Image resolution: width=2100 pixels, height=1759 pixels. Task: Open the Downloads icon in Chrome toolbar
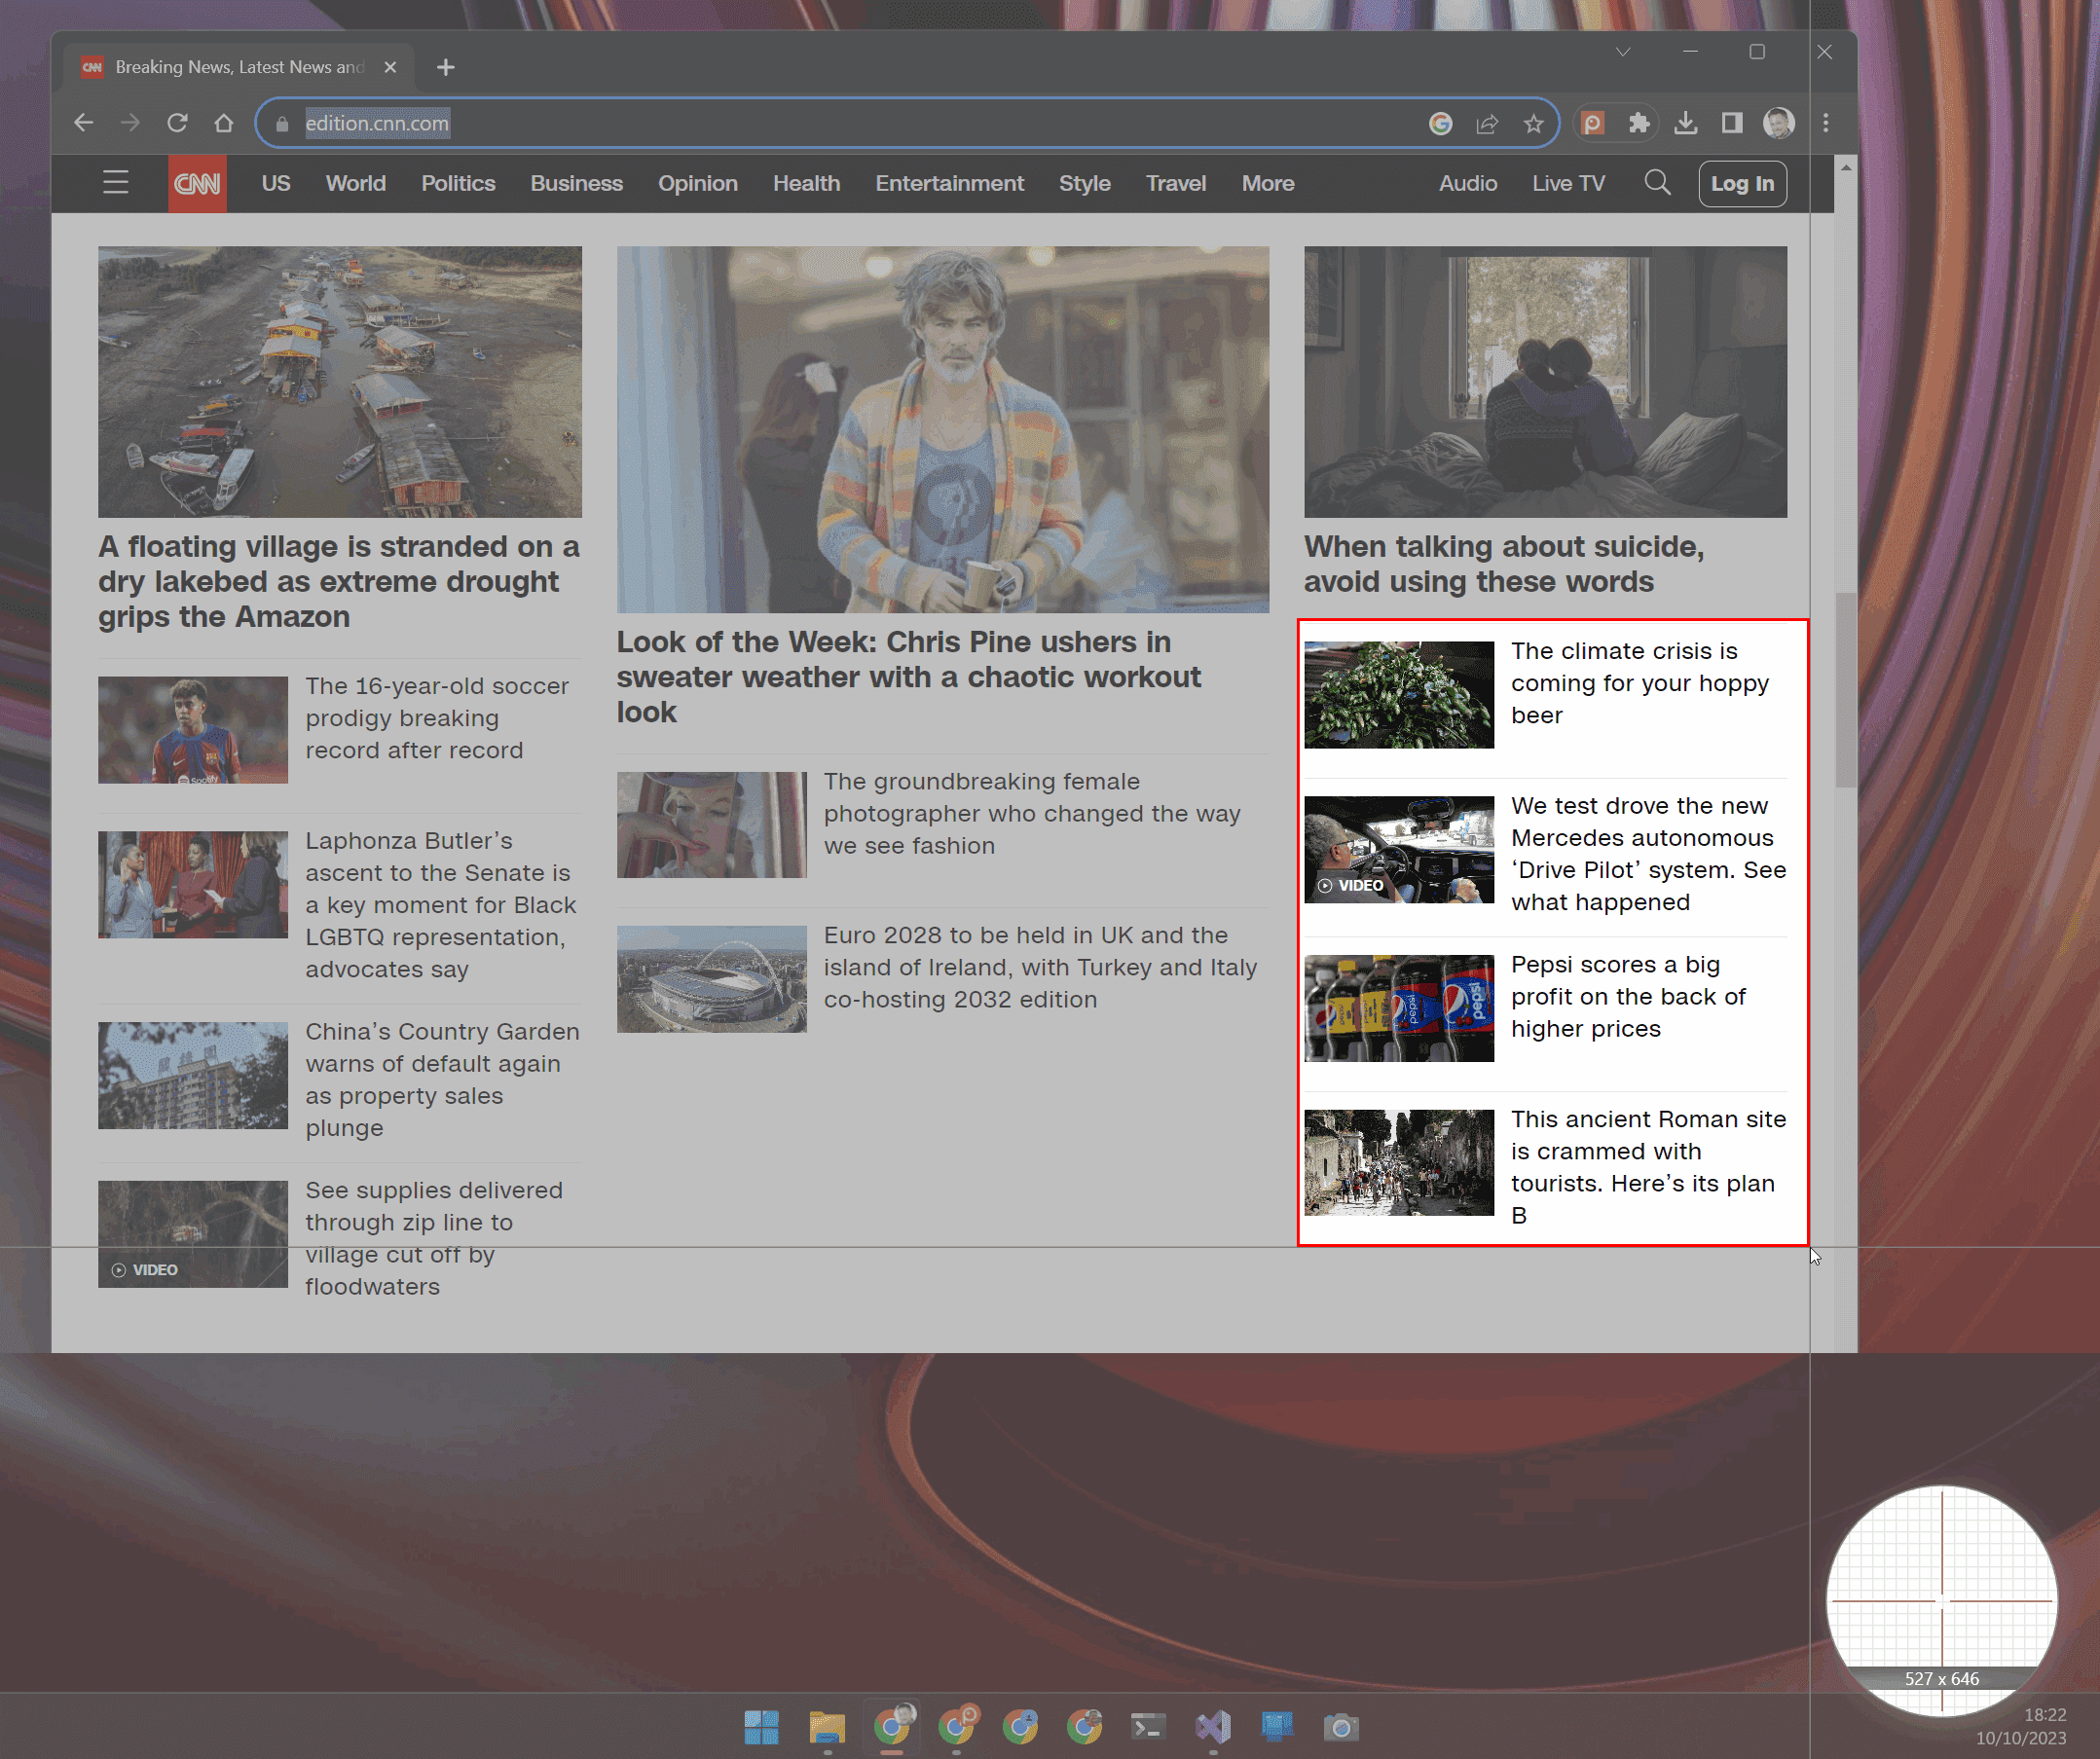[x=1687, y=123]
